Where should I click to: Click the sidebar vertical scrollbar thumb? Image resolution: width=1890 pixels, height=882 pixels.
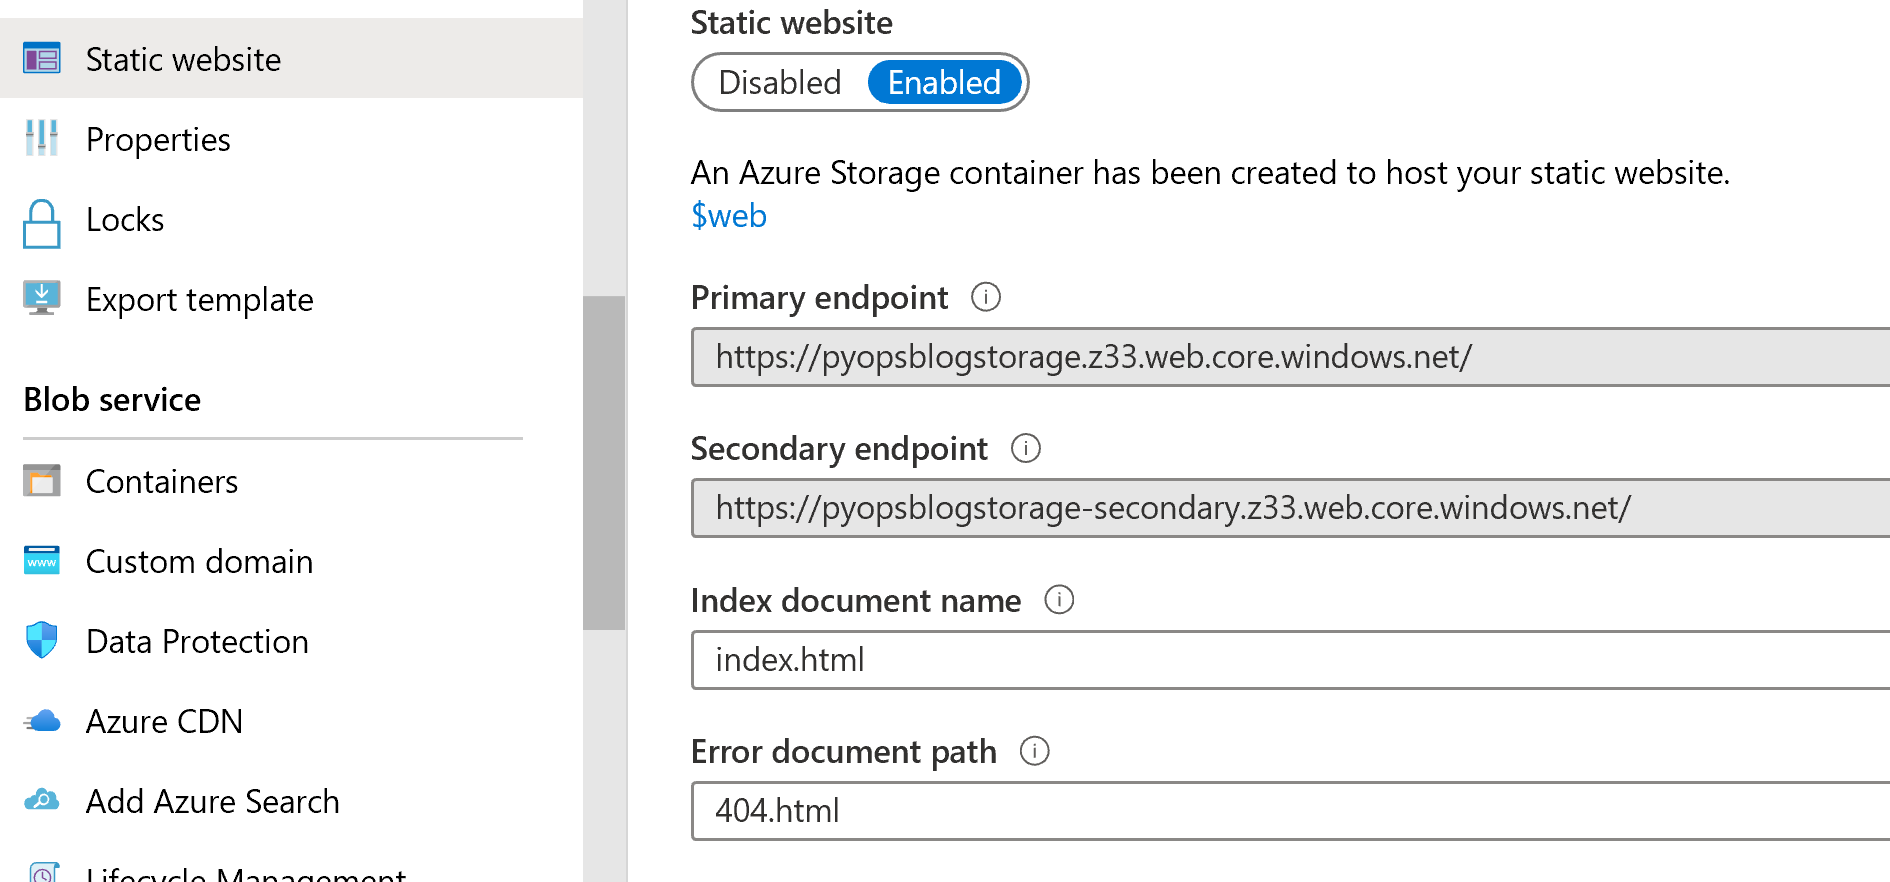click(604, 463)
